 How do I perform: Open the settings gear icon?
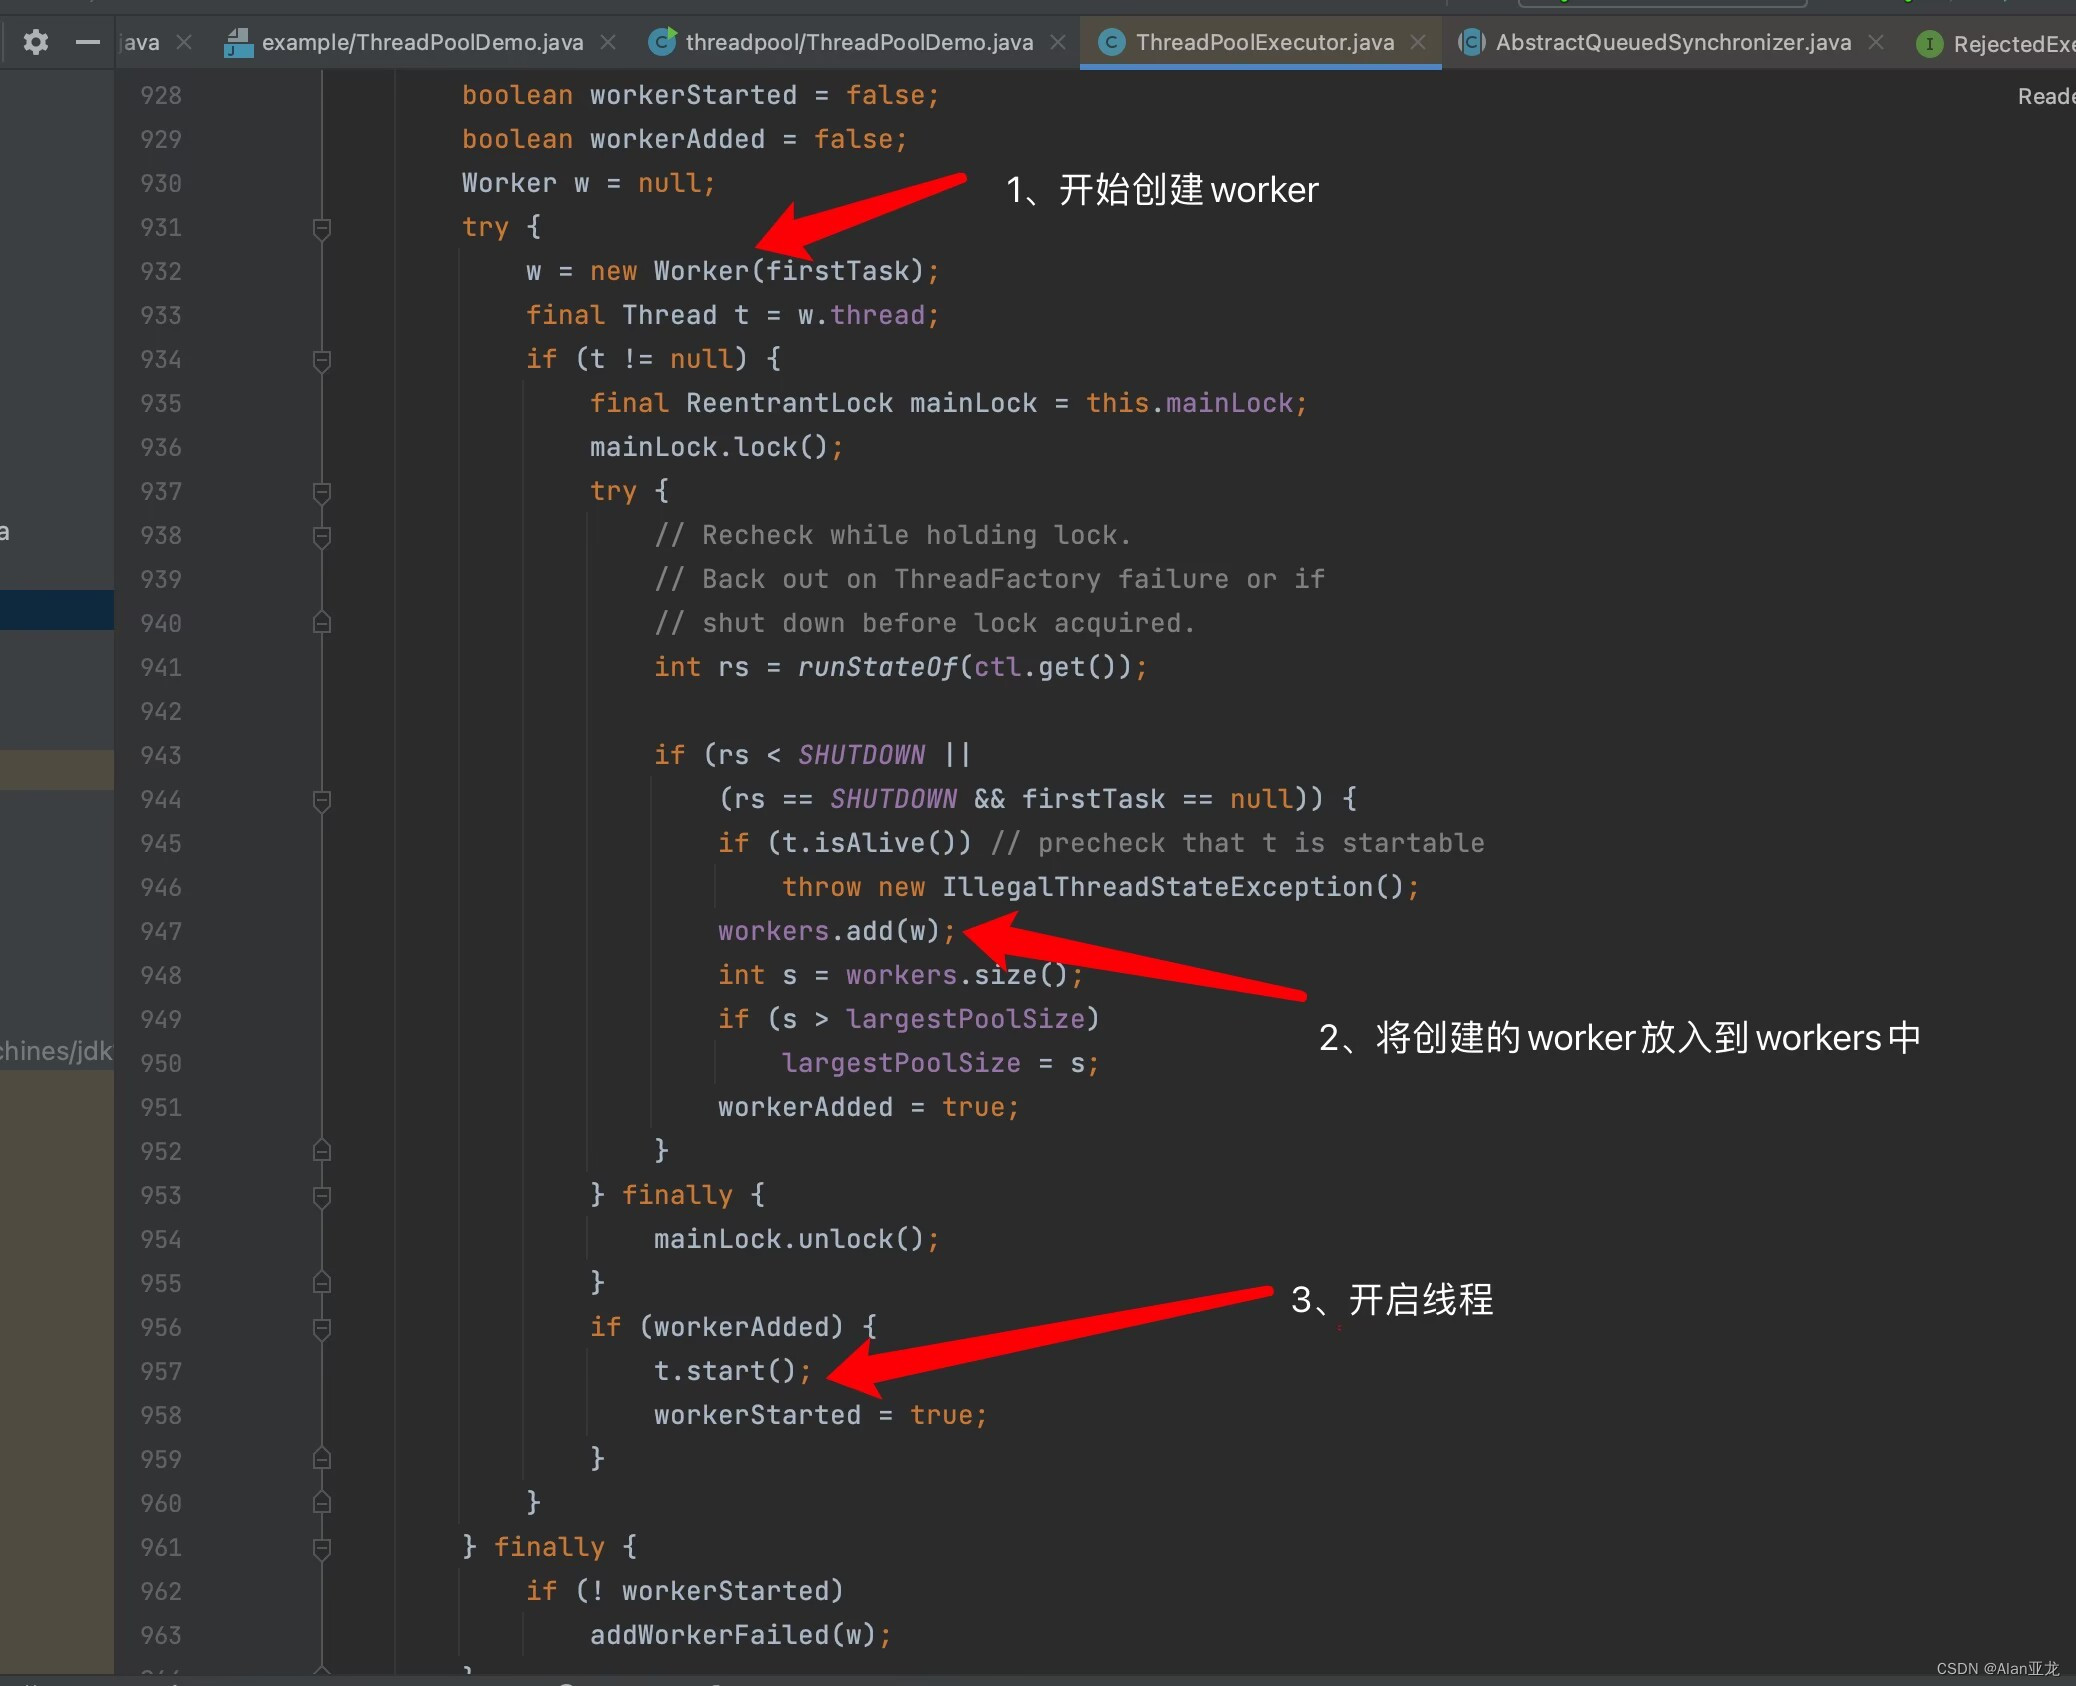point(36,42)
